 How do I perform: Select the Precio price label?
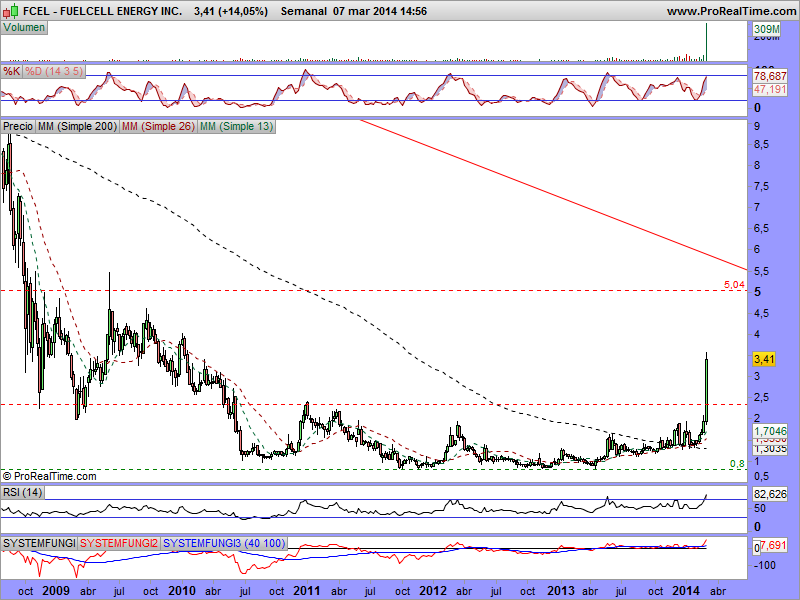tap(18, 126)
